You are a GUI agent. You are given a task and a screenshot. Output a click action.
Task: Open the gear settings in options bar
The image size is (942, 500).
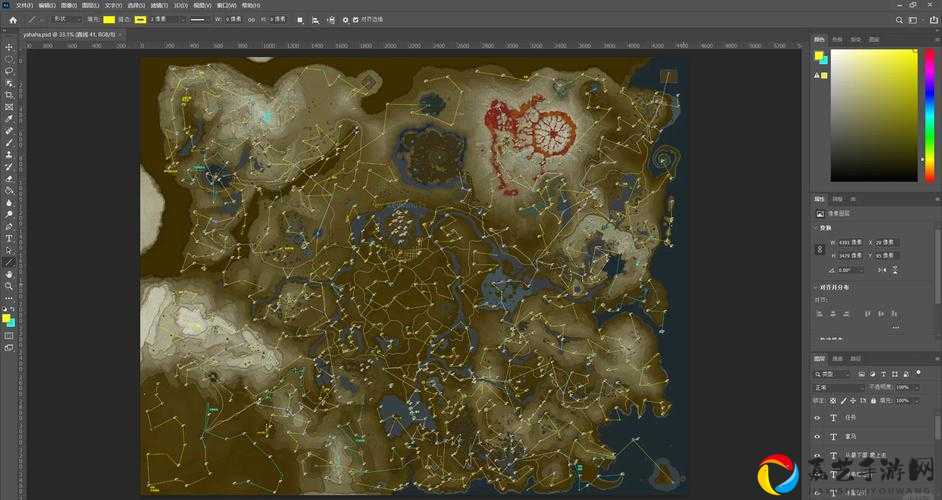click(x=345, y=20)
